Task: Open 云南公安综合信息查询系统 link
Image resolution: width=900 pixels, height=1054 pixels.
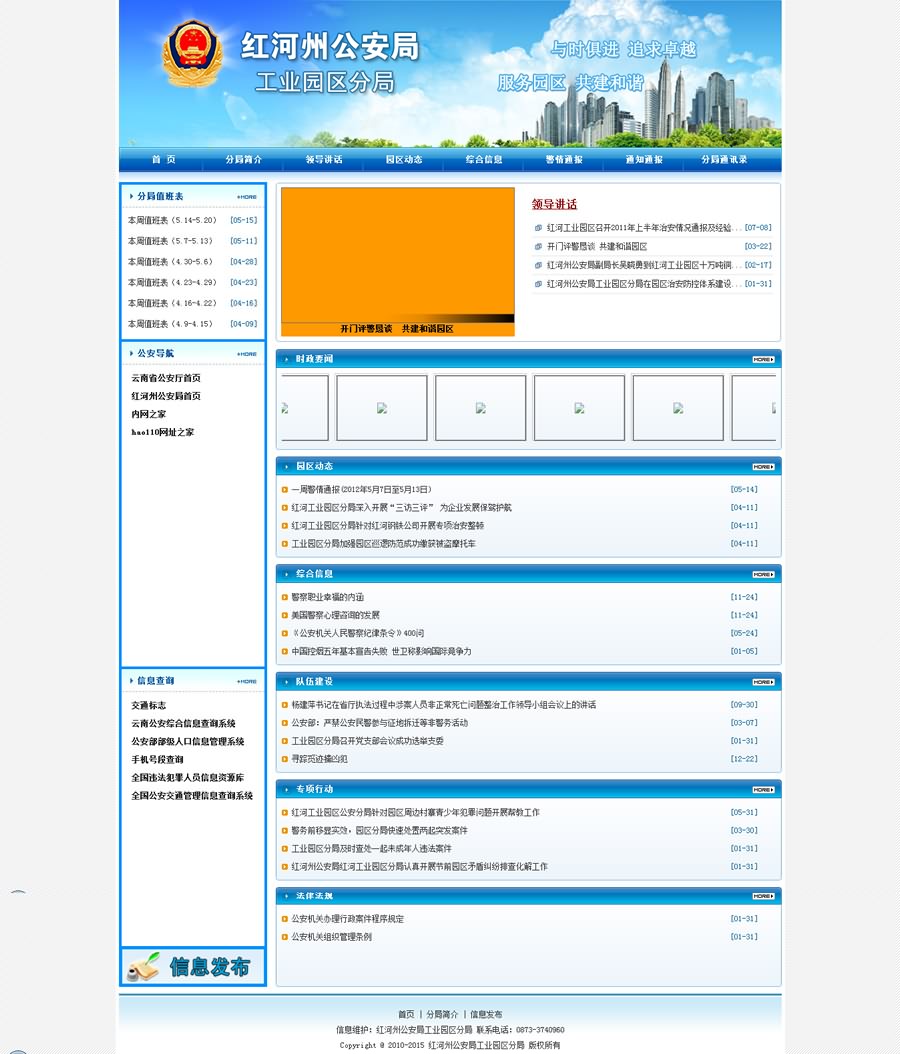Action: pyautogui.click(x=183, y=724)
